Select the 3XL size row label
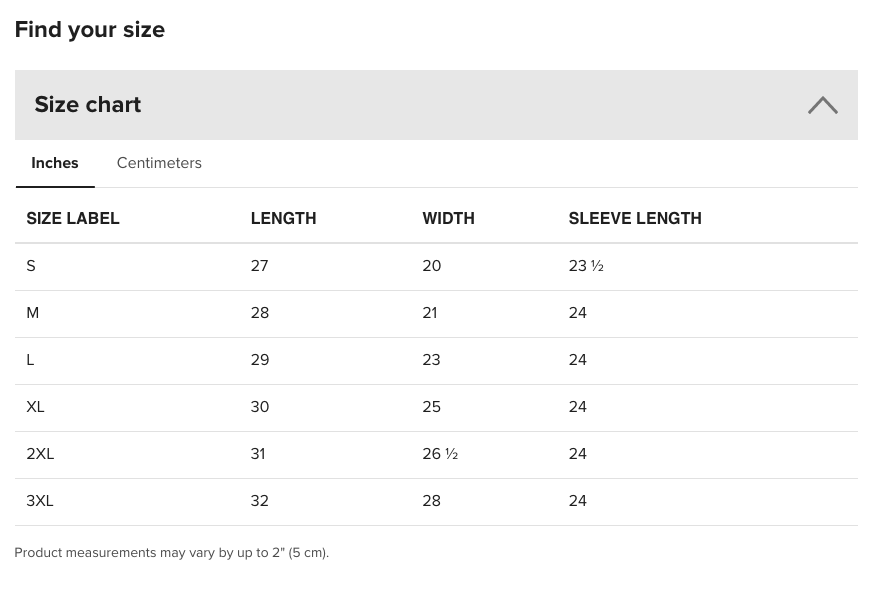Image resolution: width=877 pixels, height=591 pixels. (x=40, y=500)
